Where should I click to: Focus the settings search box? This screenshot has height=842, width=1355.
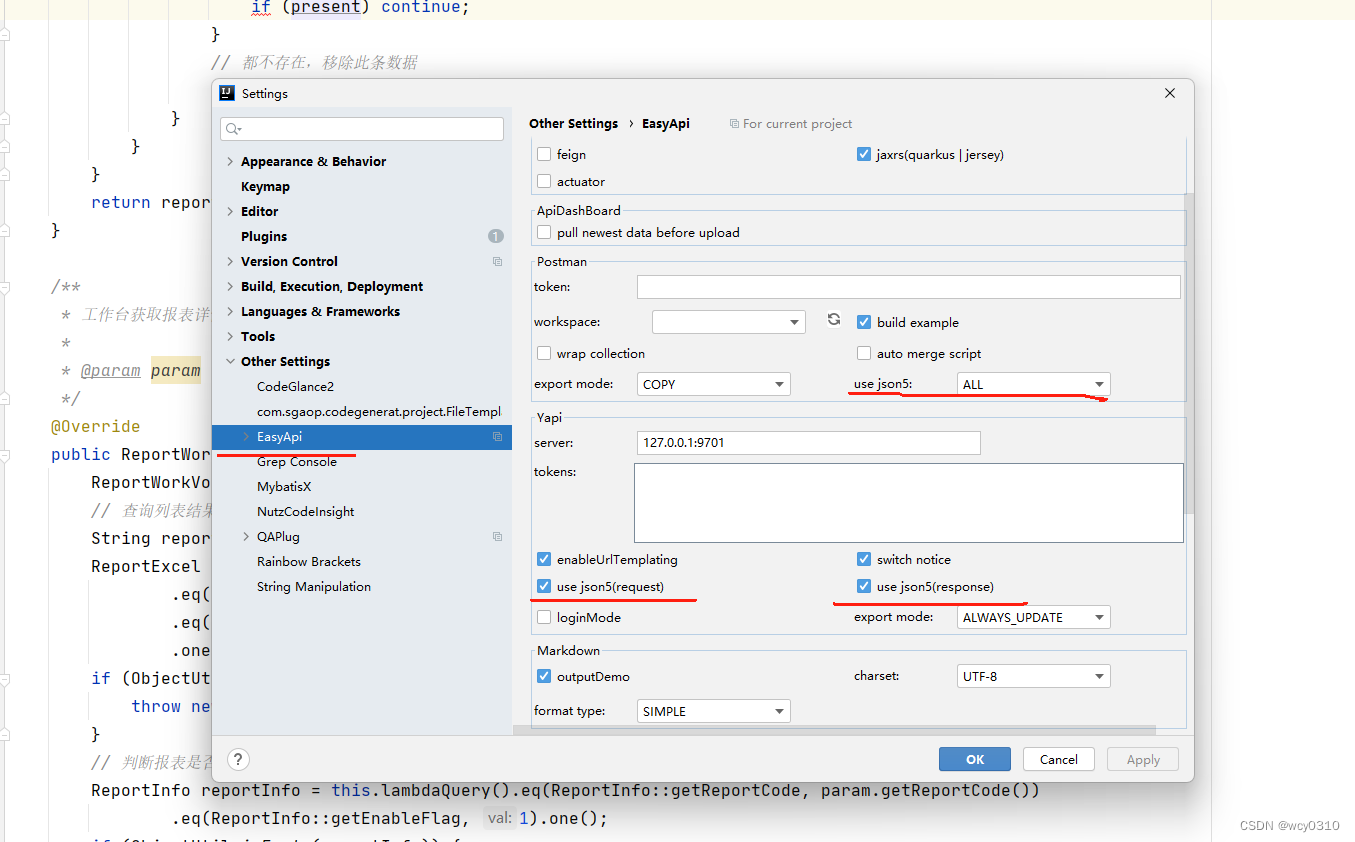click(362, 129)
